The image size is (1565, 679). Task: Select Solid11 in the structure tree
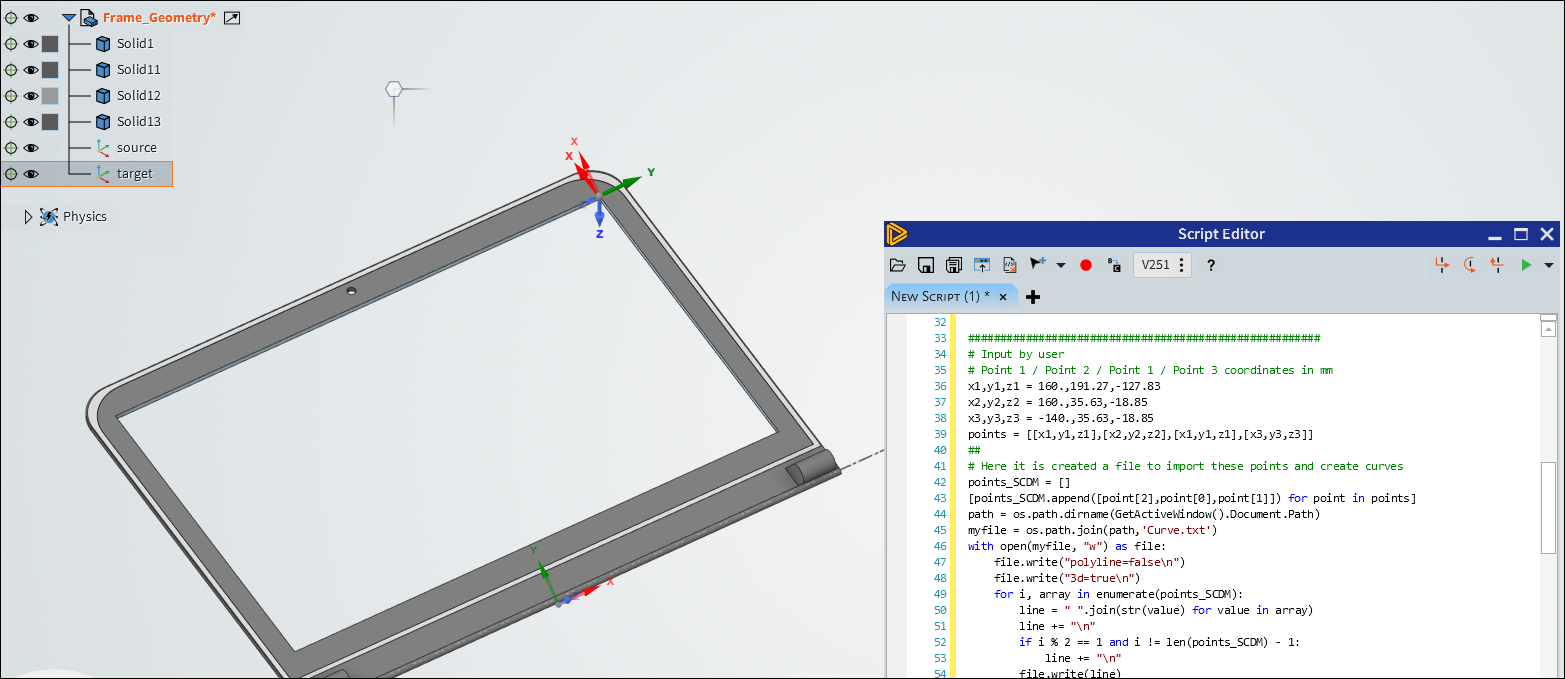[138, 70]
